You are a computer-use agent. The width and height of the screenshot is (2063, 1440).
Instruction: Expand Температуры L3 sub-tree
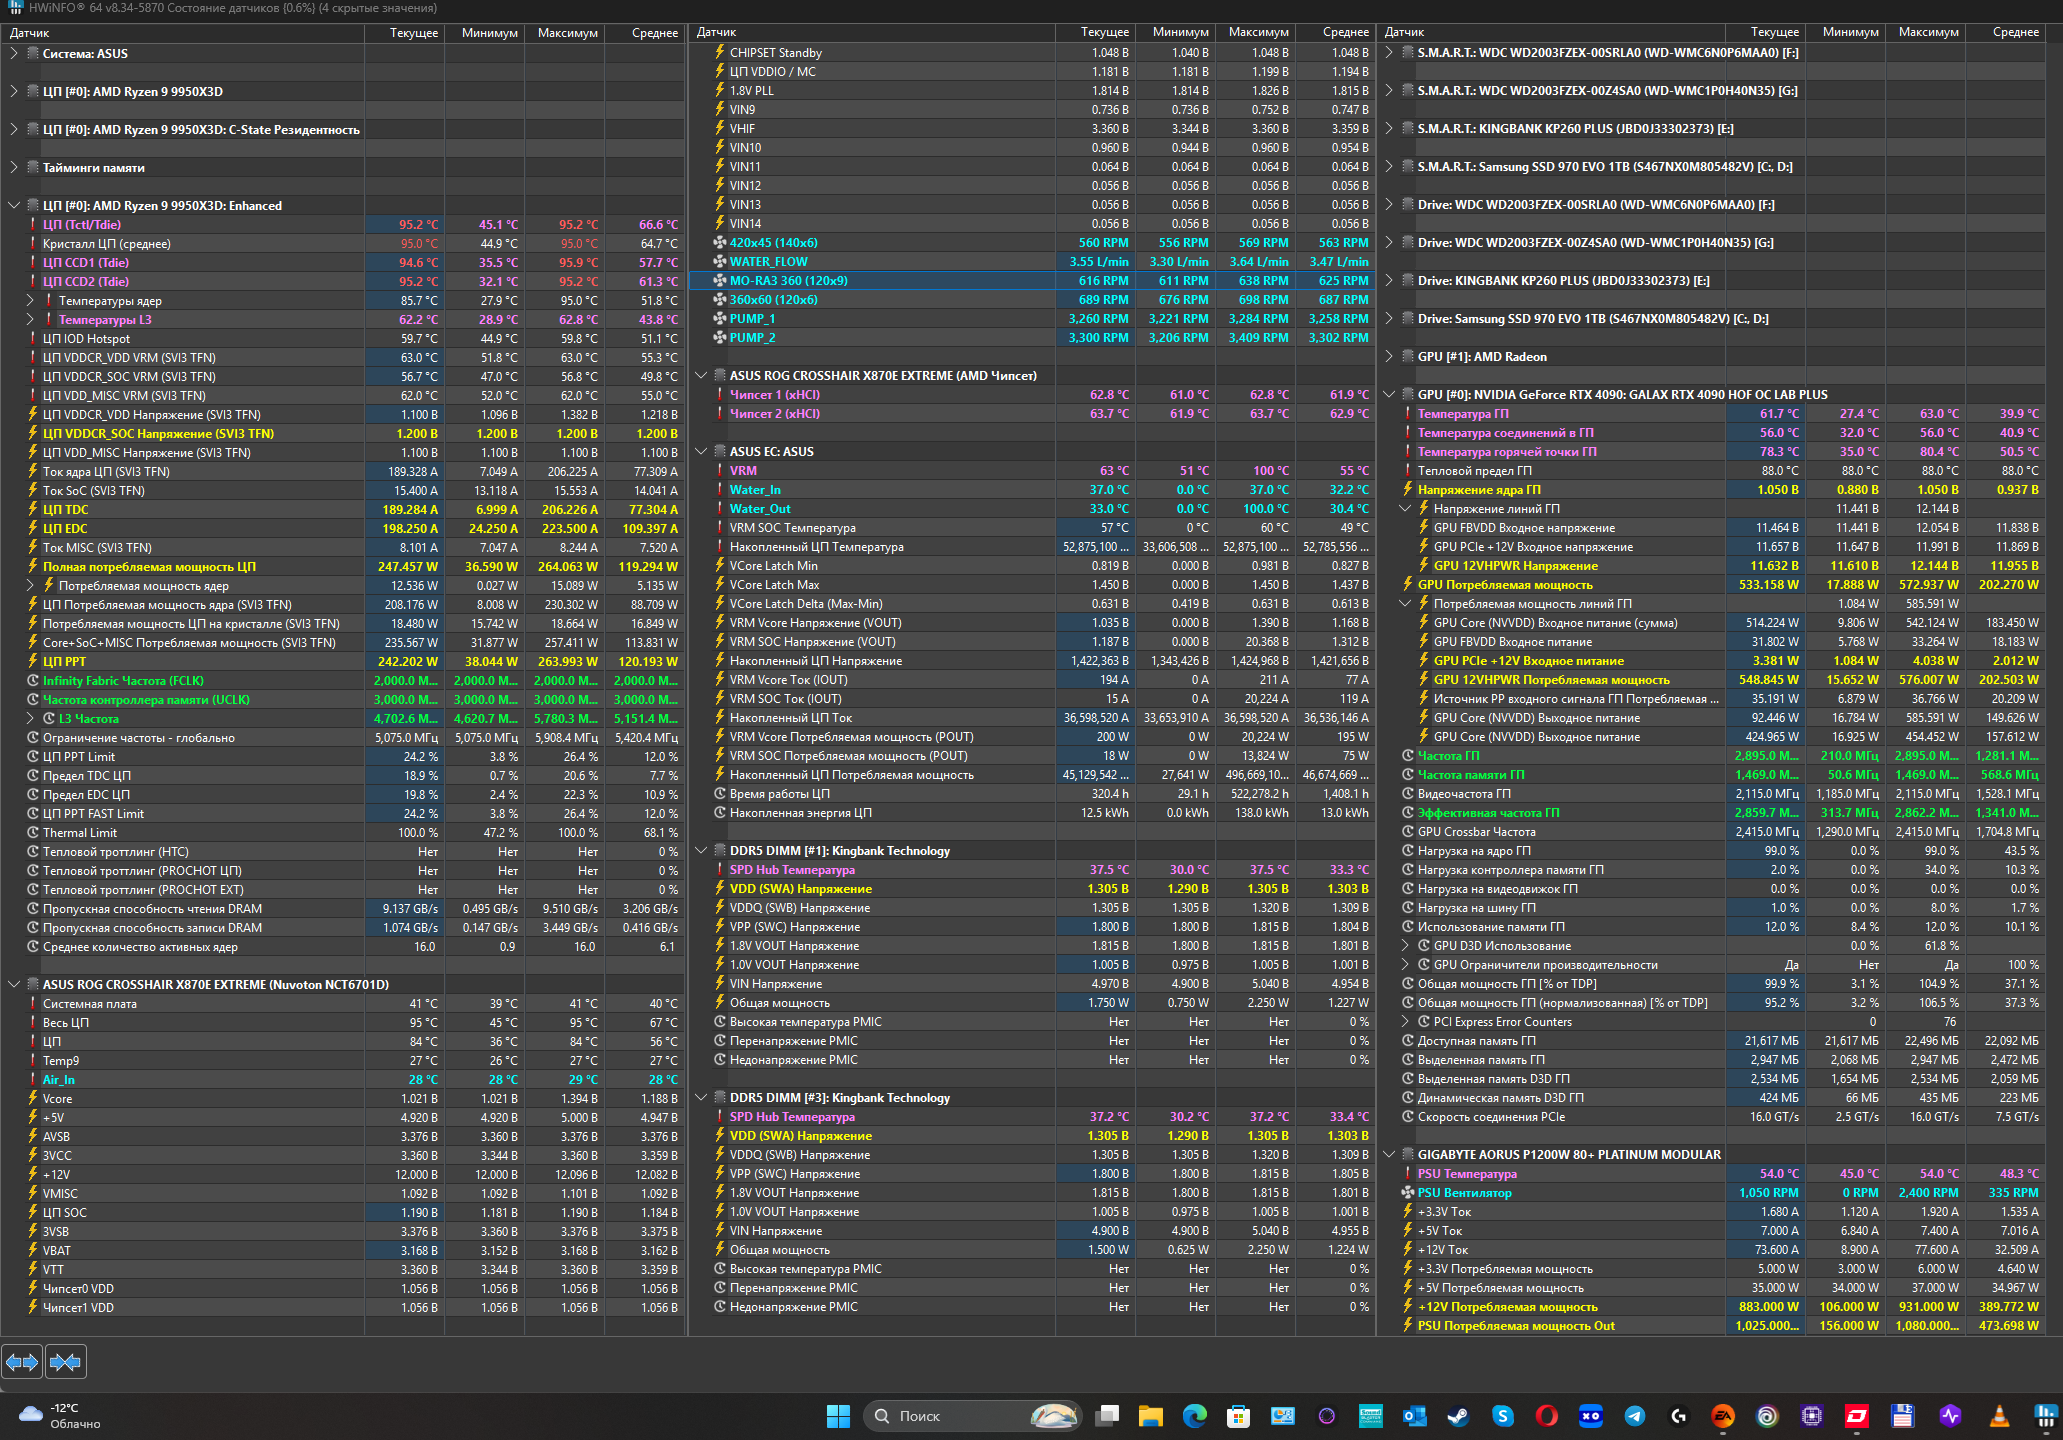31,320
